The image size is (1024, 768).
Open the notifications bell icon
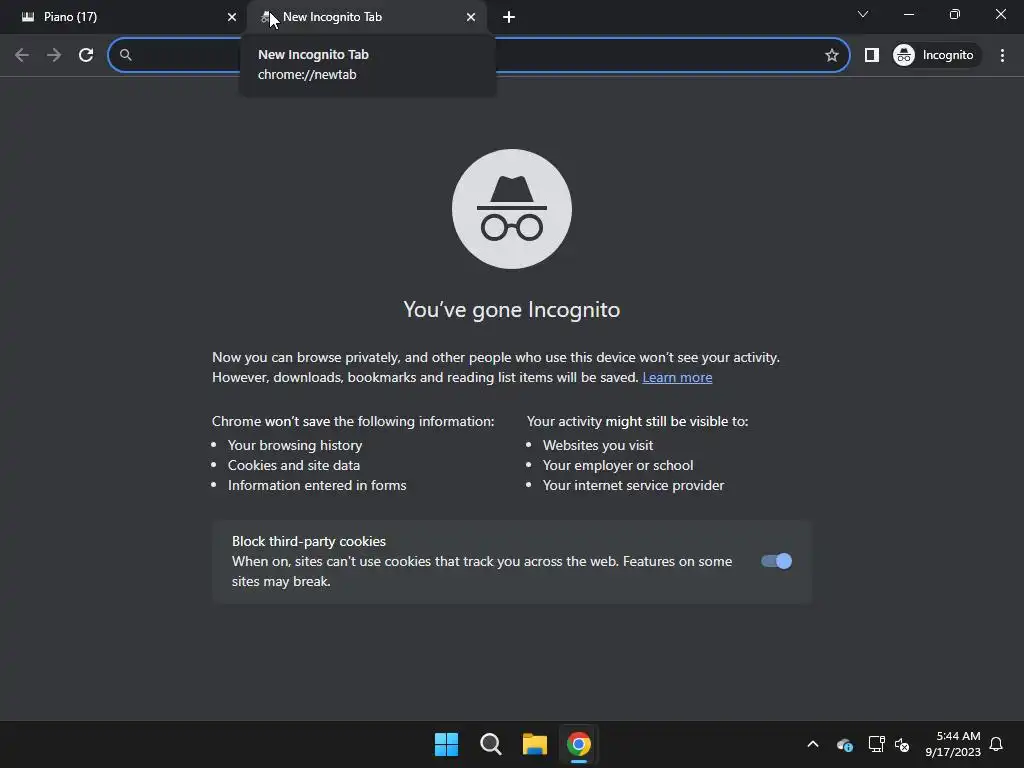996,744
